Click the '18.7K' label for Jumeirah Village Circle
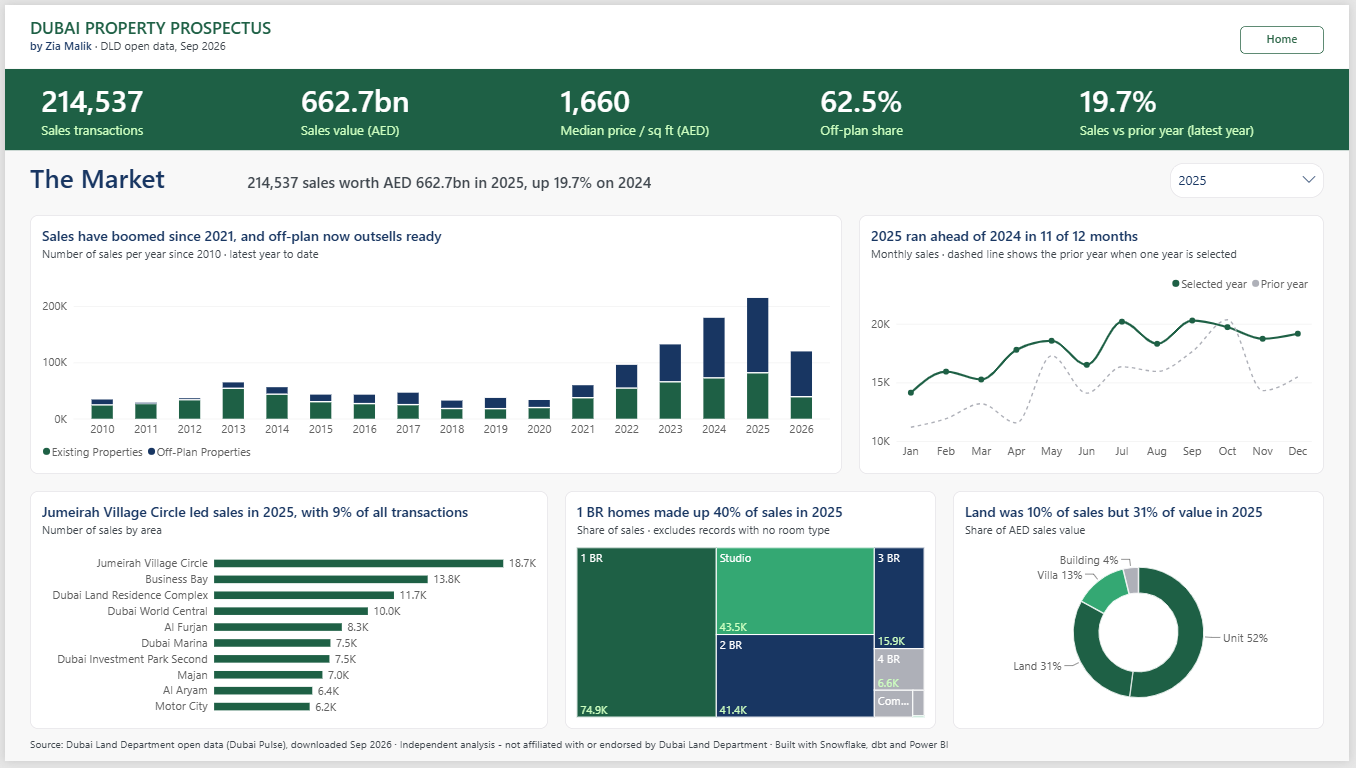The width and height of the screenshot is (1356, 768). [522, 563]
